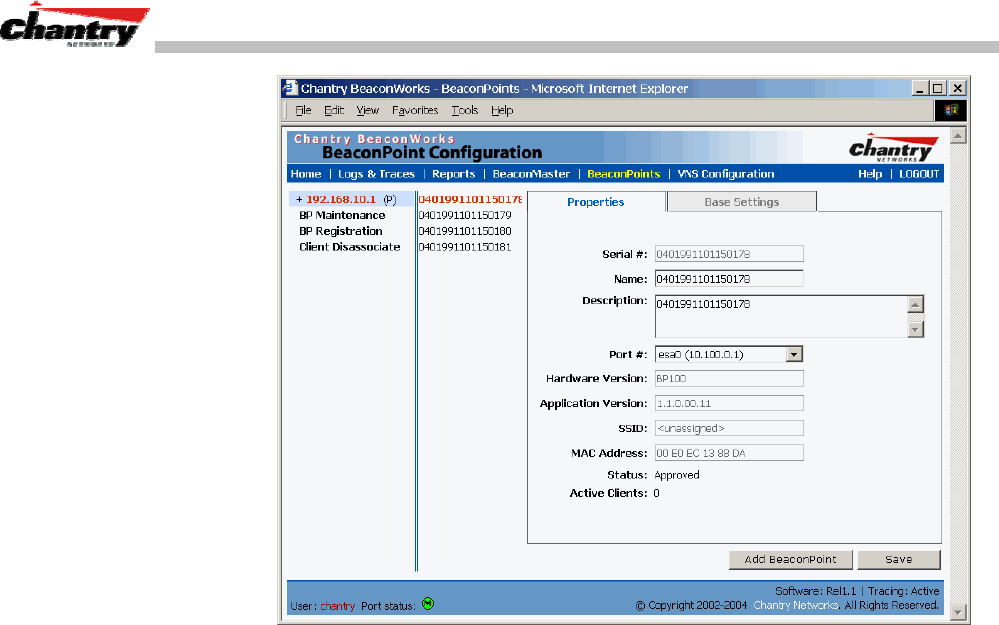Click the MAC Address field

[729, 453]
